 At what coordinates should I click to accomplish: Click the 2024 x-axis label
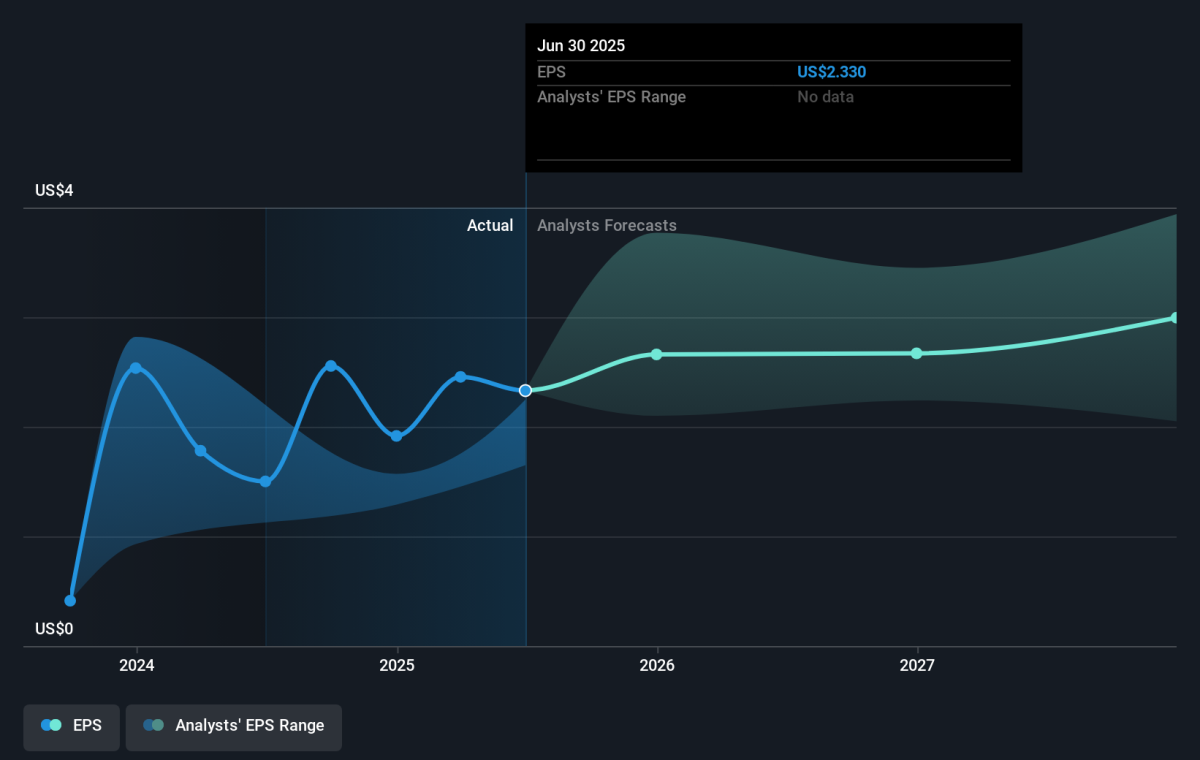pyautogui.click(x=136, y=666)
